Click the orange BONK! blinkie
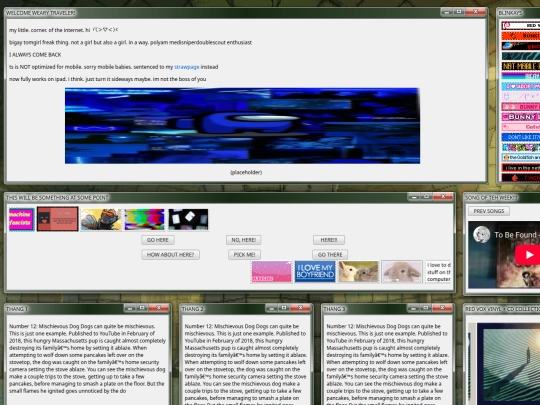 point(521,35)
